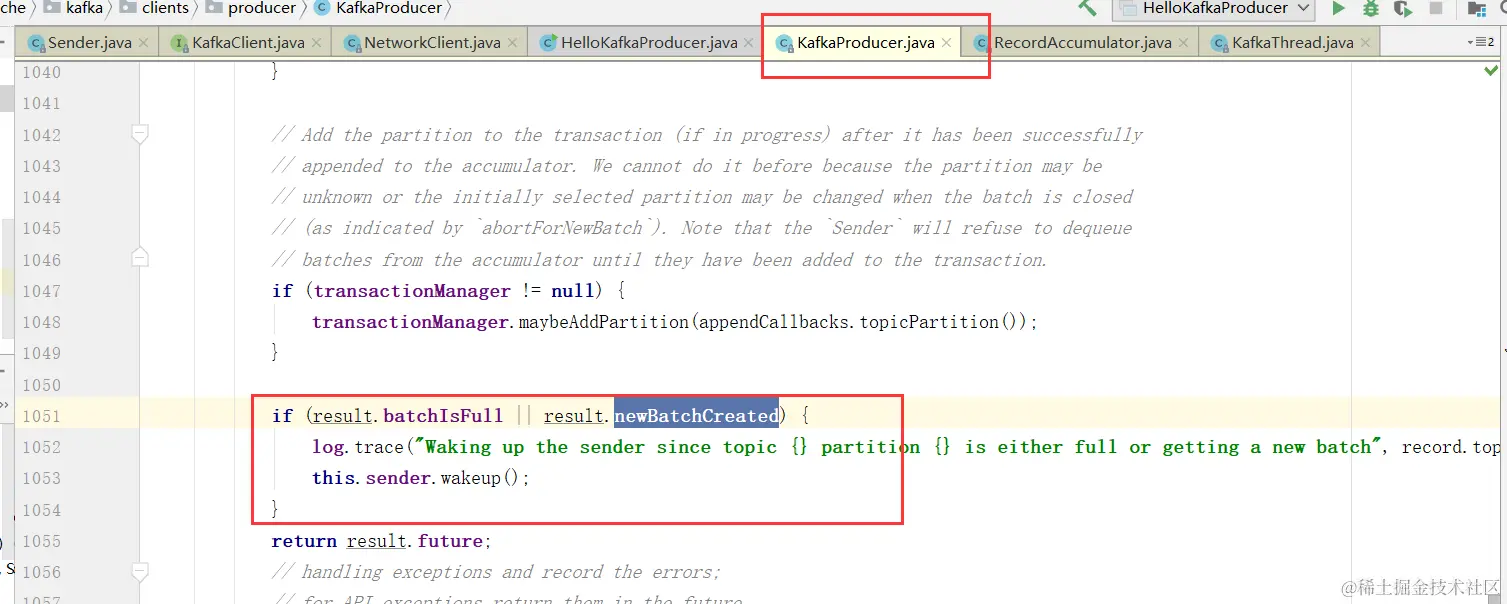Switch to the NetworkClient.java tab
The width and height of the screenshot is (1507, 604).
click(431, 43)
